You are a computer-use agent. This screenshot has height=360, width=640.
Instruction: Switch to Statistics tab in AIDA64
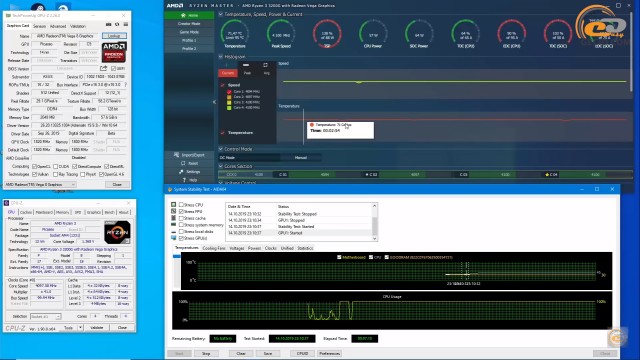point(304,248)
